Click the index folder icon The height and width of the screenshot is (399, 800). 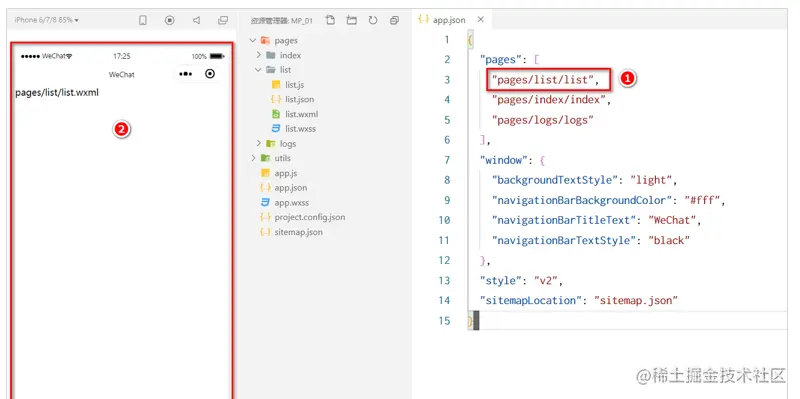270,55
